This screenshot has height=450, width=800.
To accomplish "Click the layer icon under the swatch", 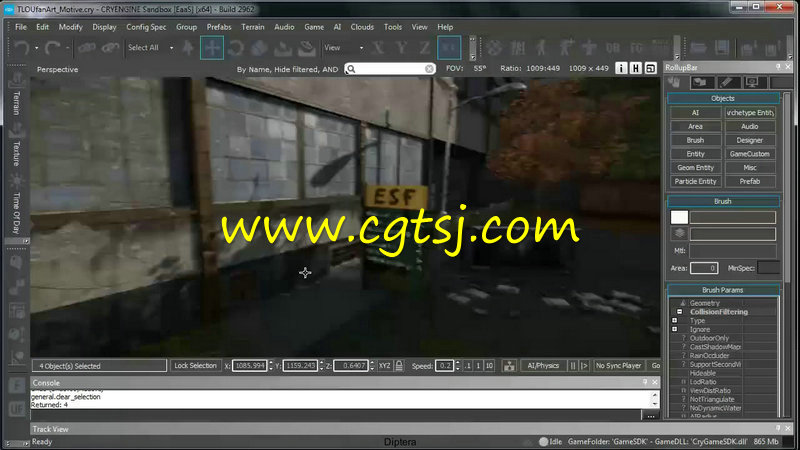I will tap(679, 234).
